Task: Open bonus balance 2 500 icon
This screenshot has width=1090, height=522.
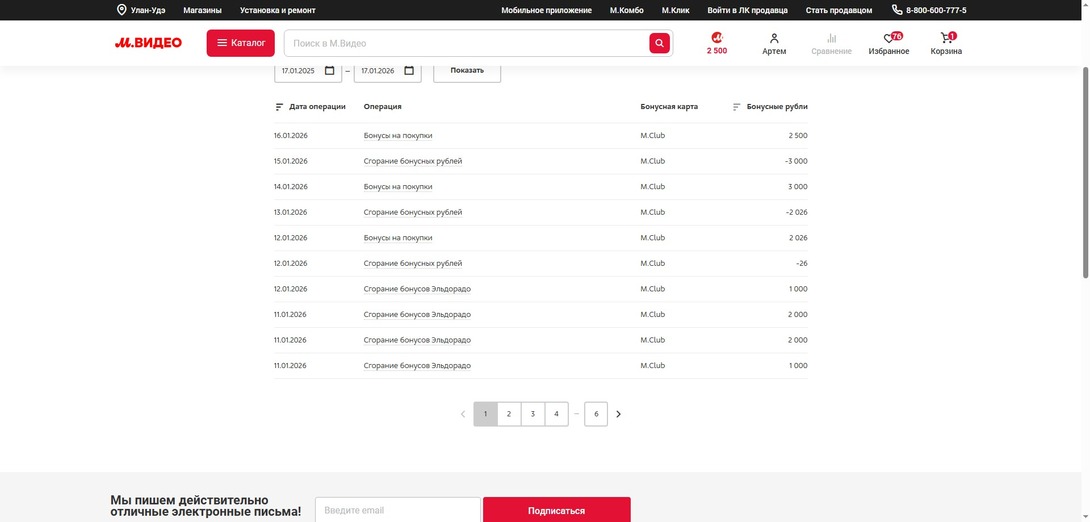Action: tap(717, 38)
